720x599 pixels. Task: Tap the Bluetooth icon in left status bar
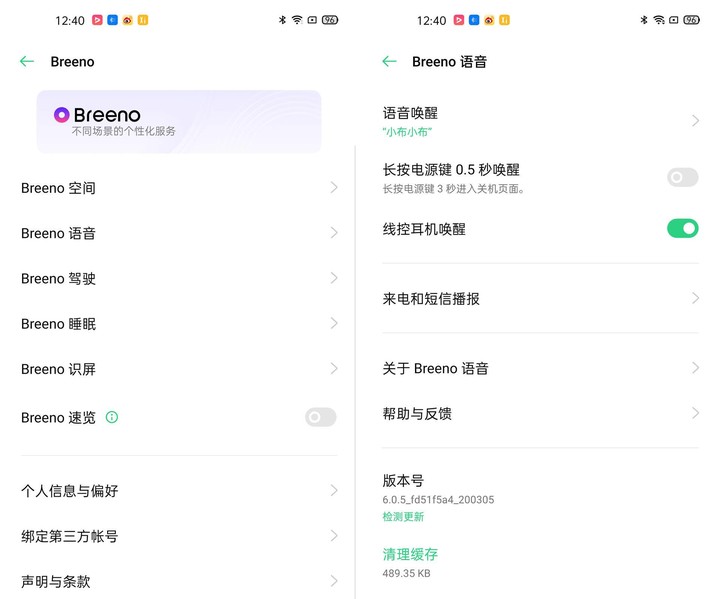282,20
